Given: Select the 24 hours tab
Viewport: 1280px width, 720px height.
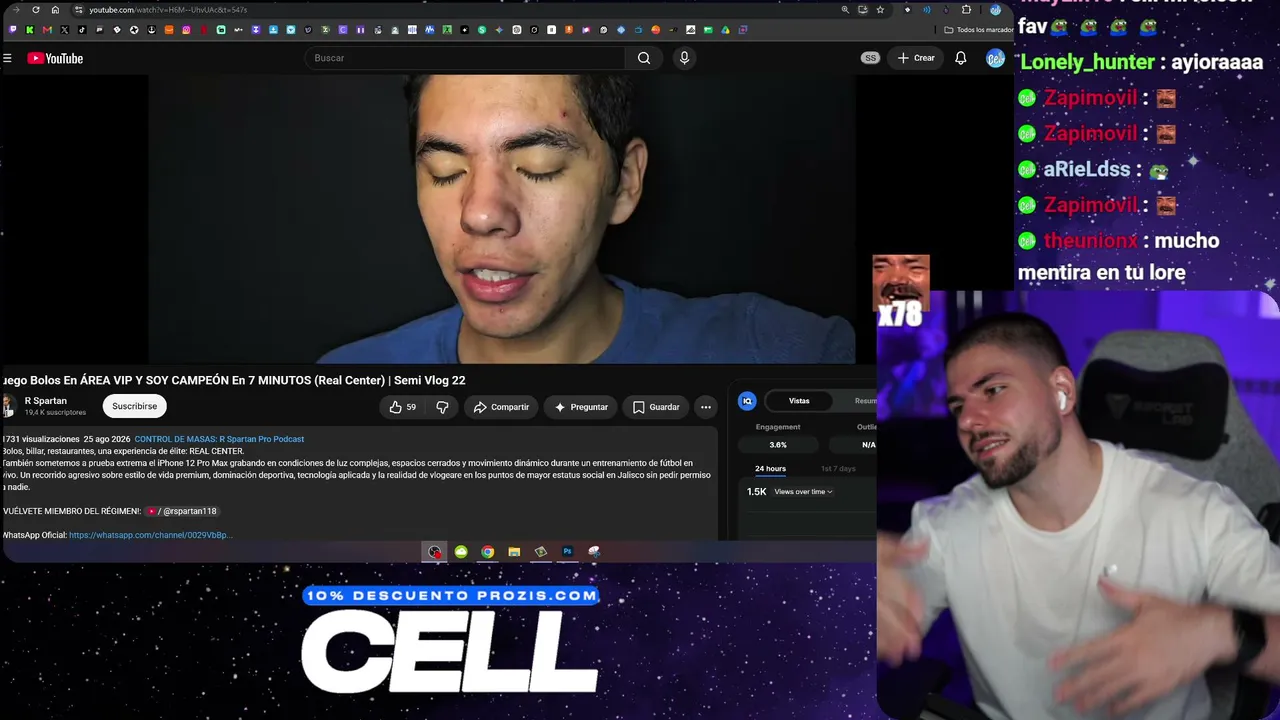Looking at the screenshot, I should [x=770, y=469].
